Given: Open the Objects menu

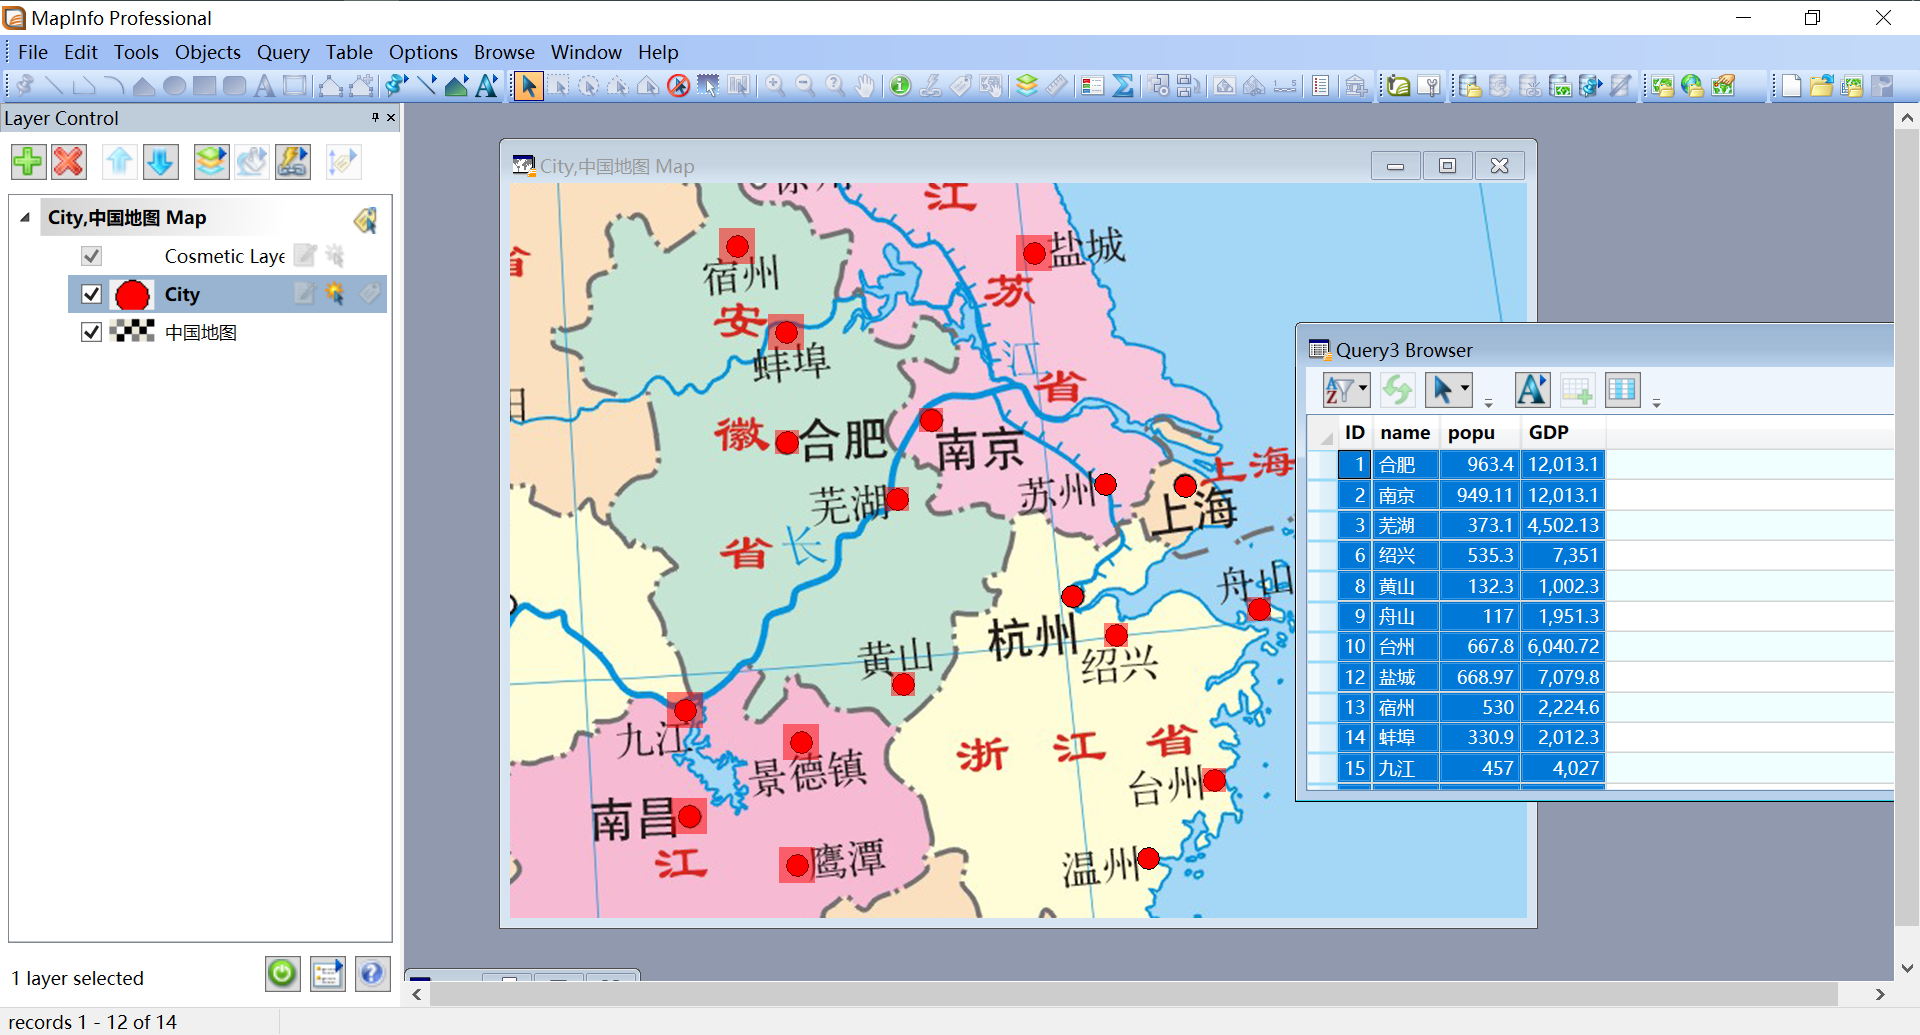Looking at the screenshot, I should 208,52.
